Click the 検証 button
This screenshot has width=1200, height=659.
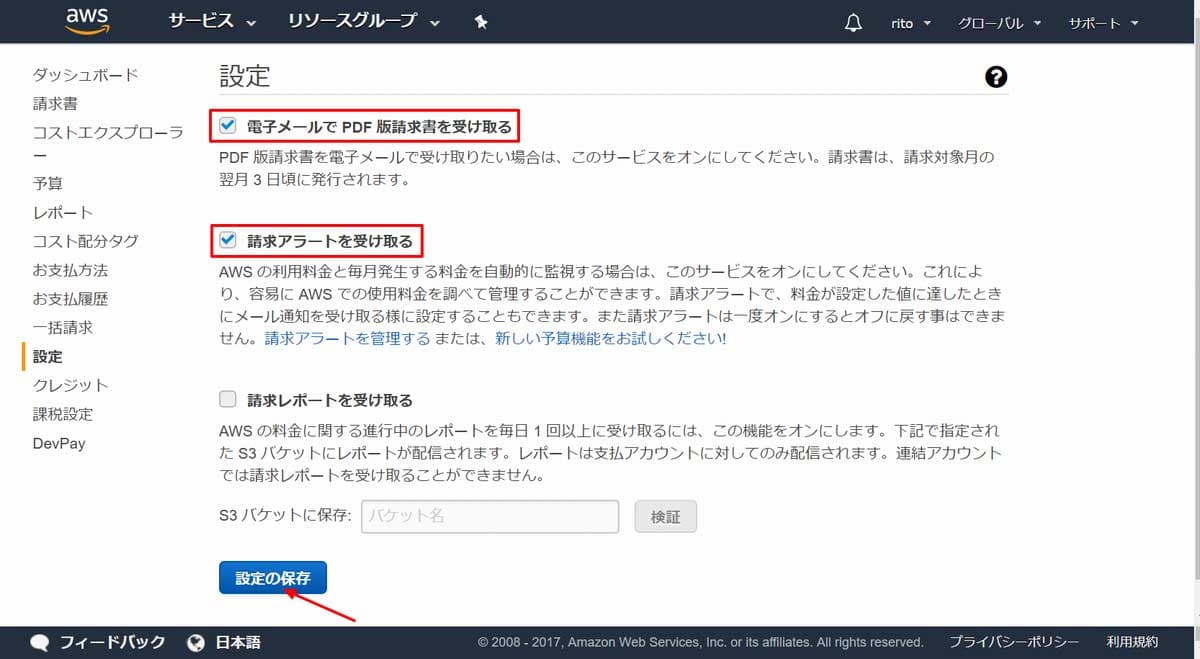pyautogui.click(x=665, y=516)
